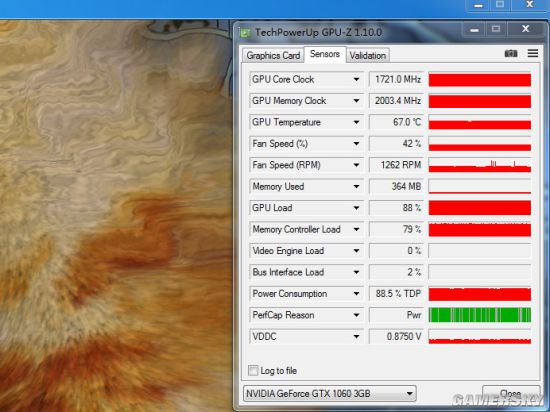Image resolution: width=550 pixels, height=412 pixels.
Task: Expand the GPU Memory Clock dropdown
Action: pos(356,101)
